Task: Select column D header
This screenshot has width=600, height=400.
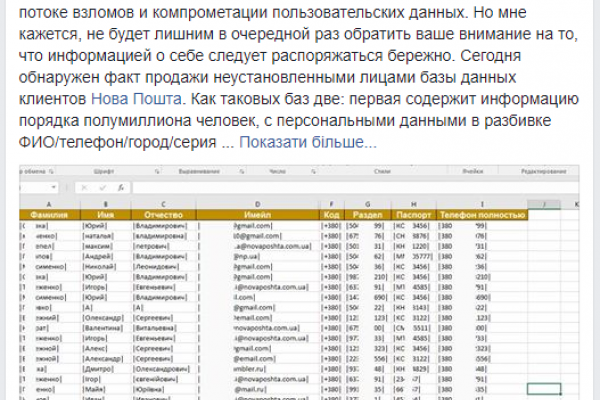Action: click(x=258, y=204)
